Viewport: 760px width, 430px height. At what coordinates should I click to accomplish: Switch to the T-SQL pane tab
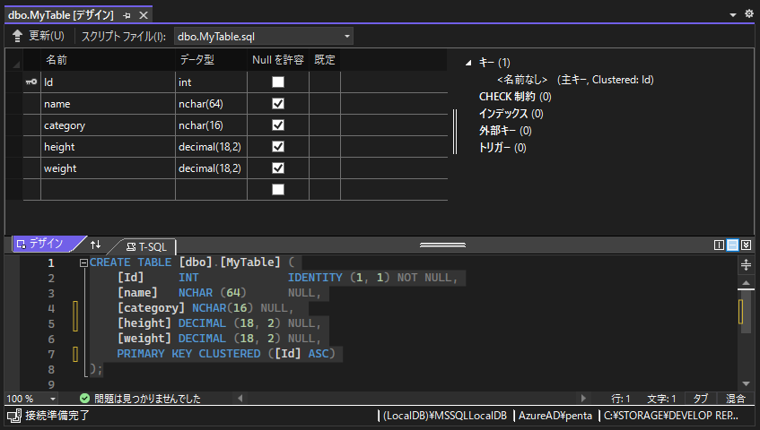click(x=147, y=247)
